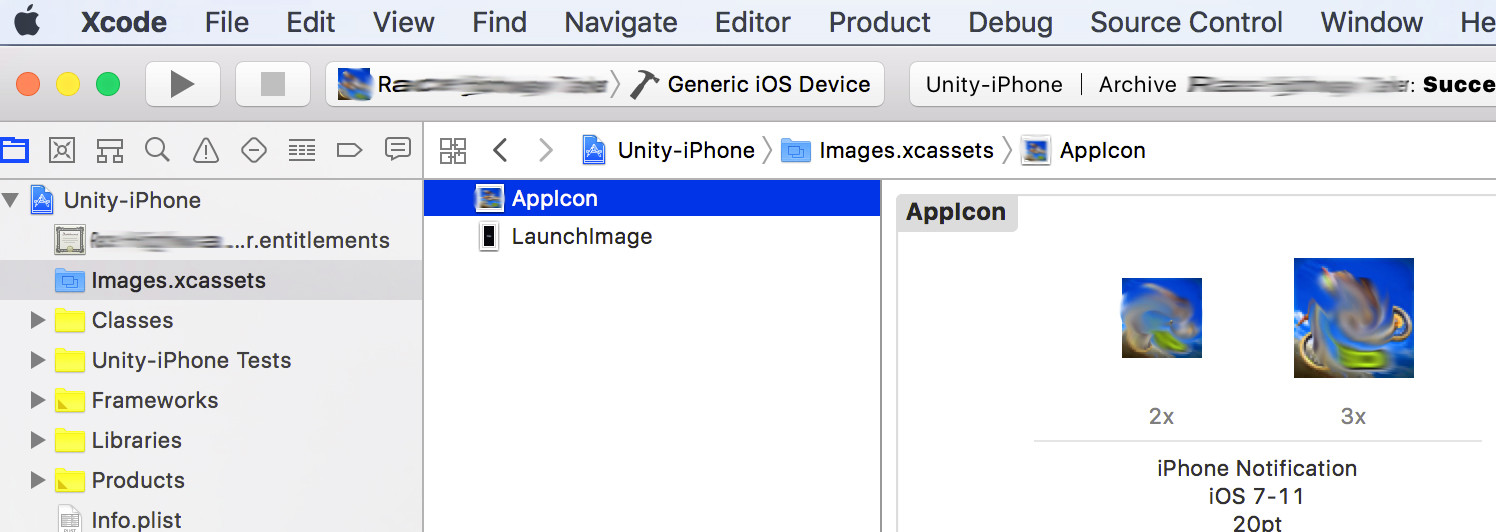This screenshot has width=1496, height=532.
Task: Open the Product menu
Action: (879, 22)
